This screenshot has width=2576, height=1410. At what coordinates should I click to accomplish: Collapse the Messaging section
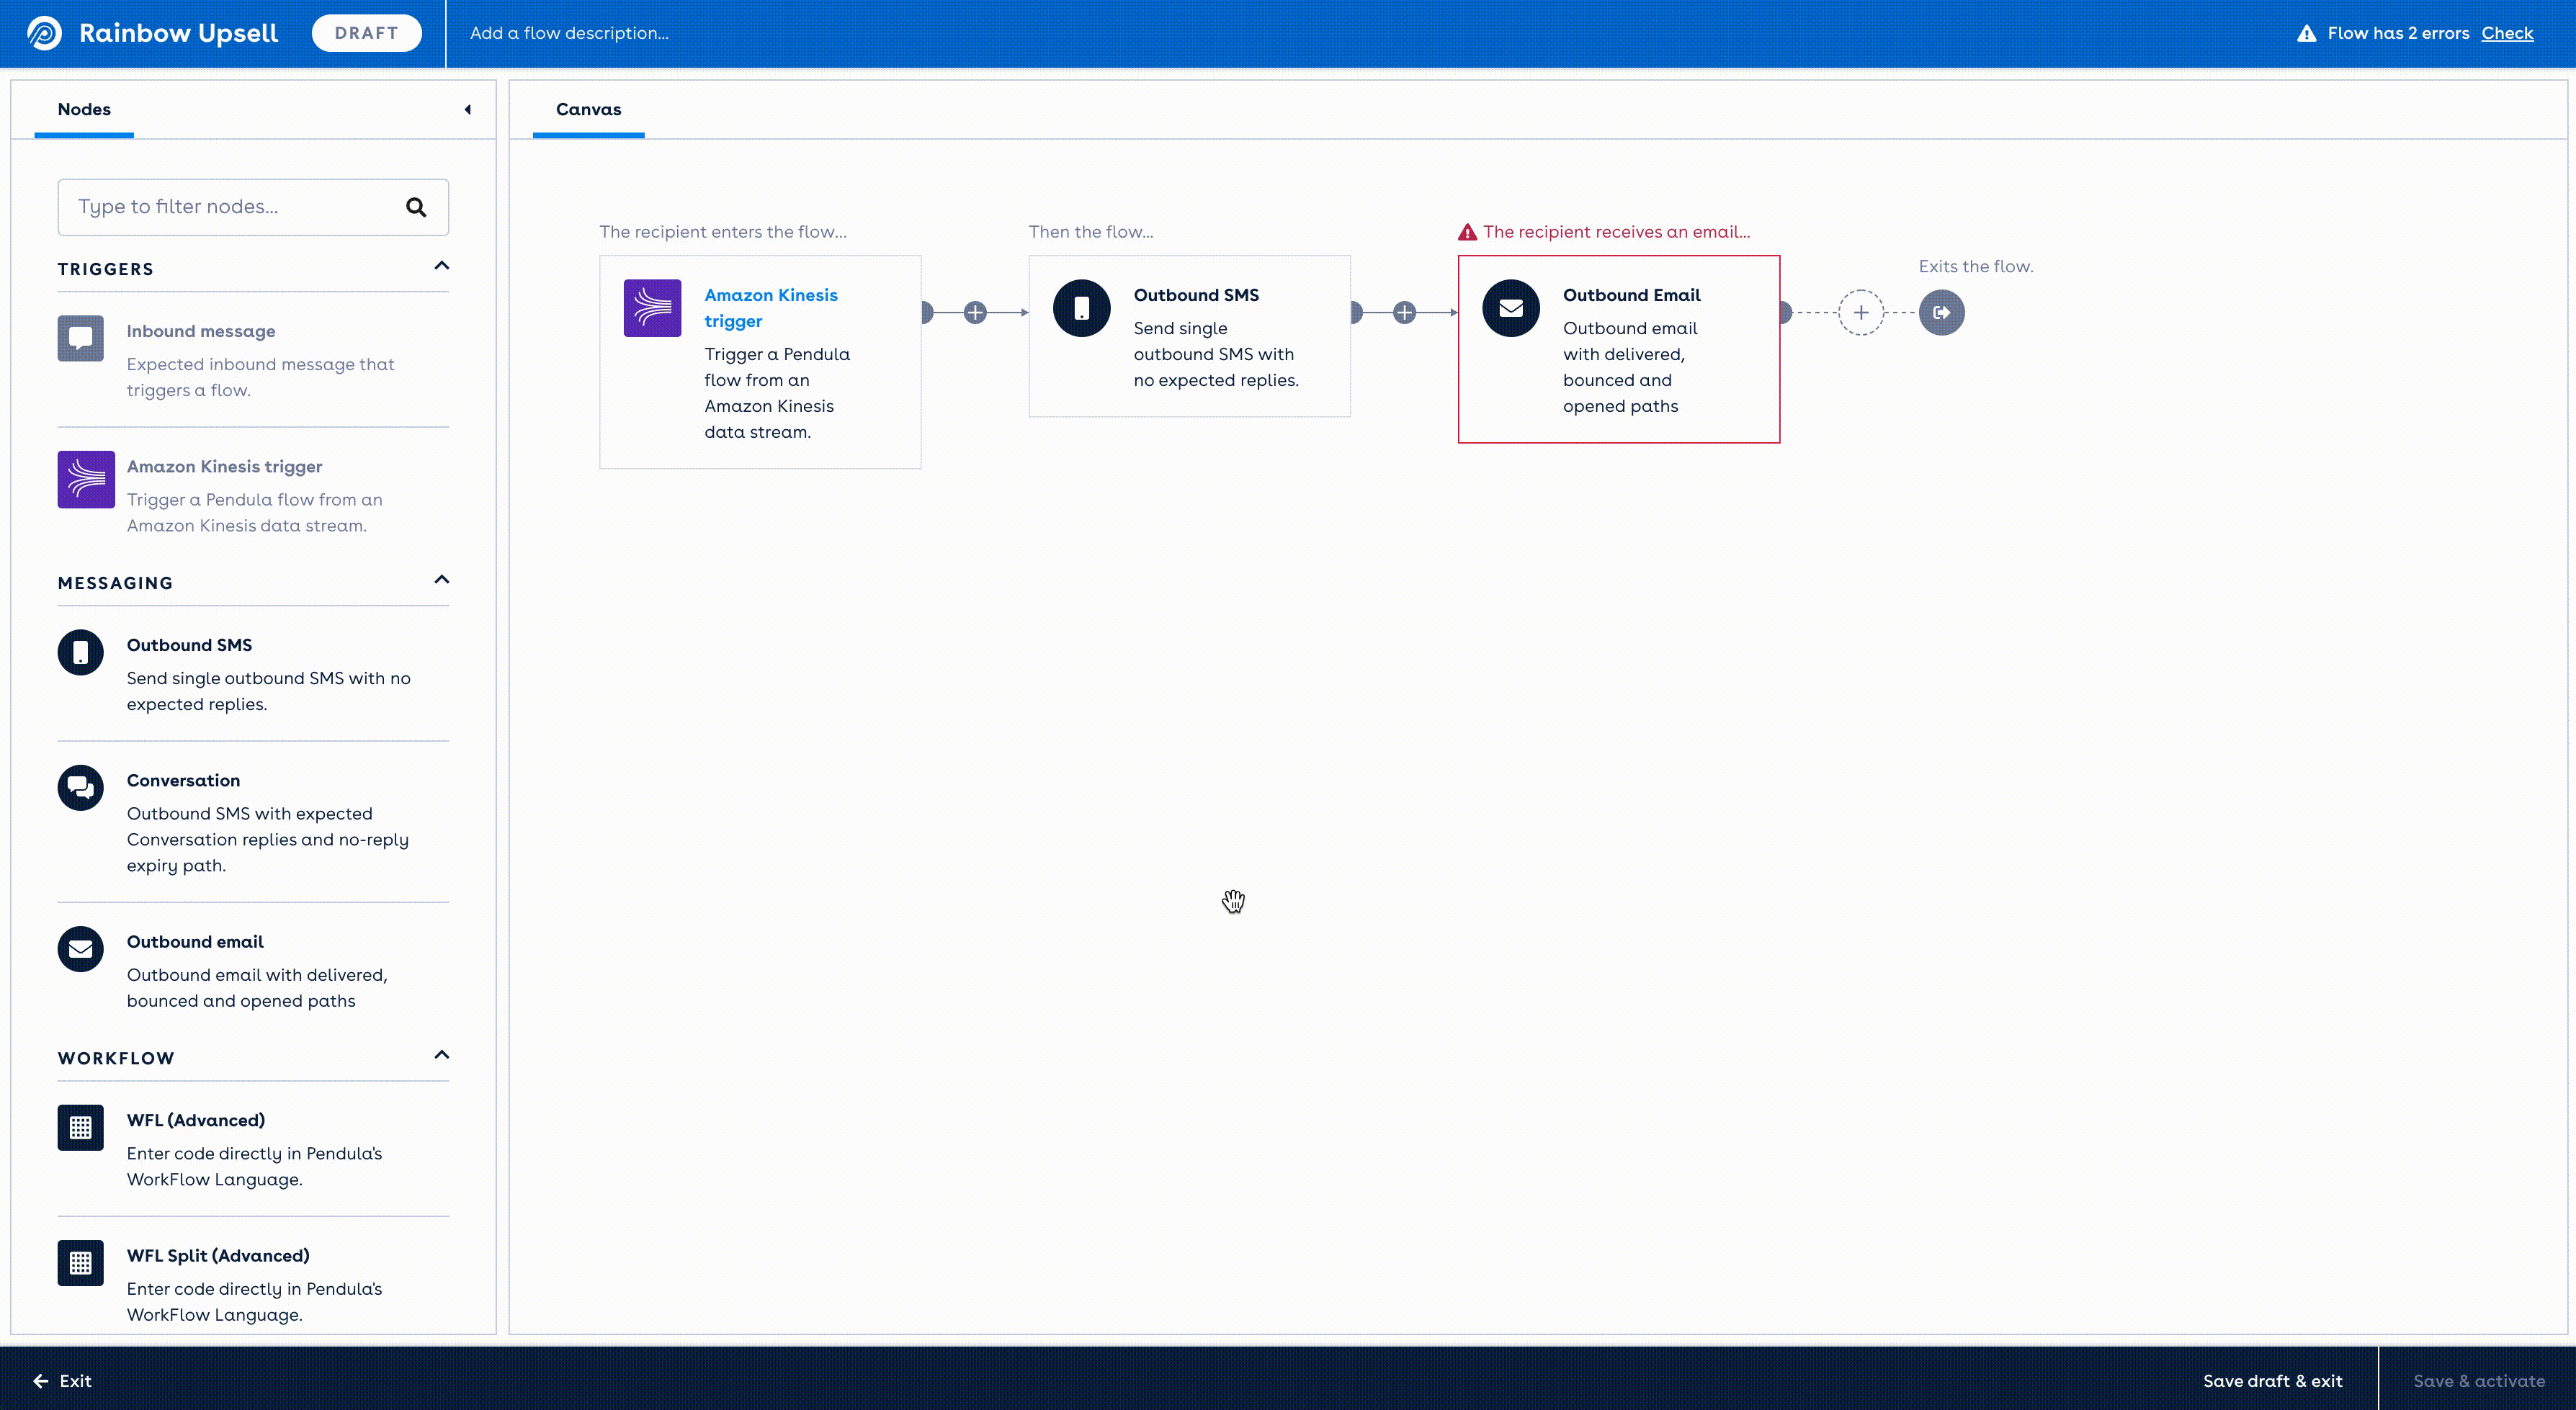[x=441, y=580]
